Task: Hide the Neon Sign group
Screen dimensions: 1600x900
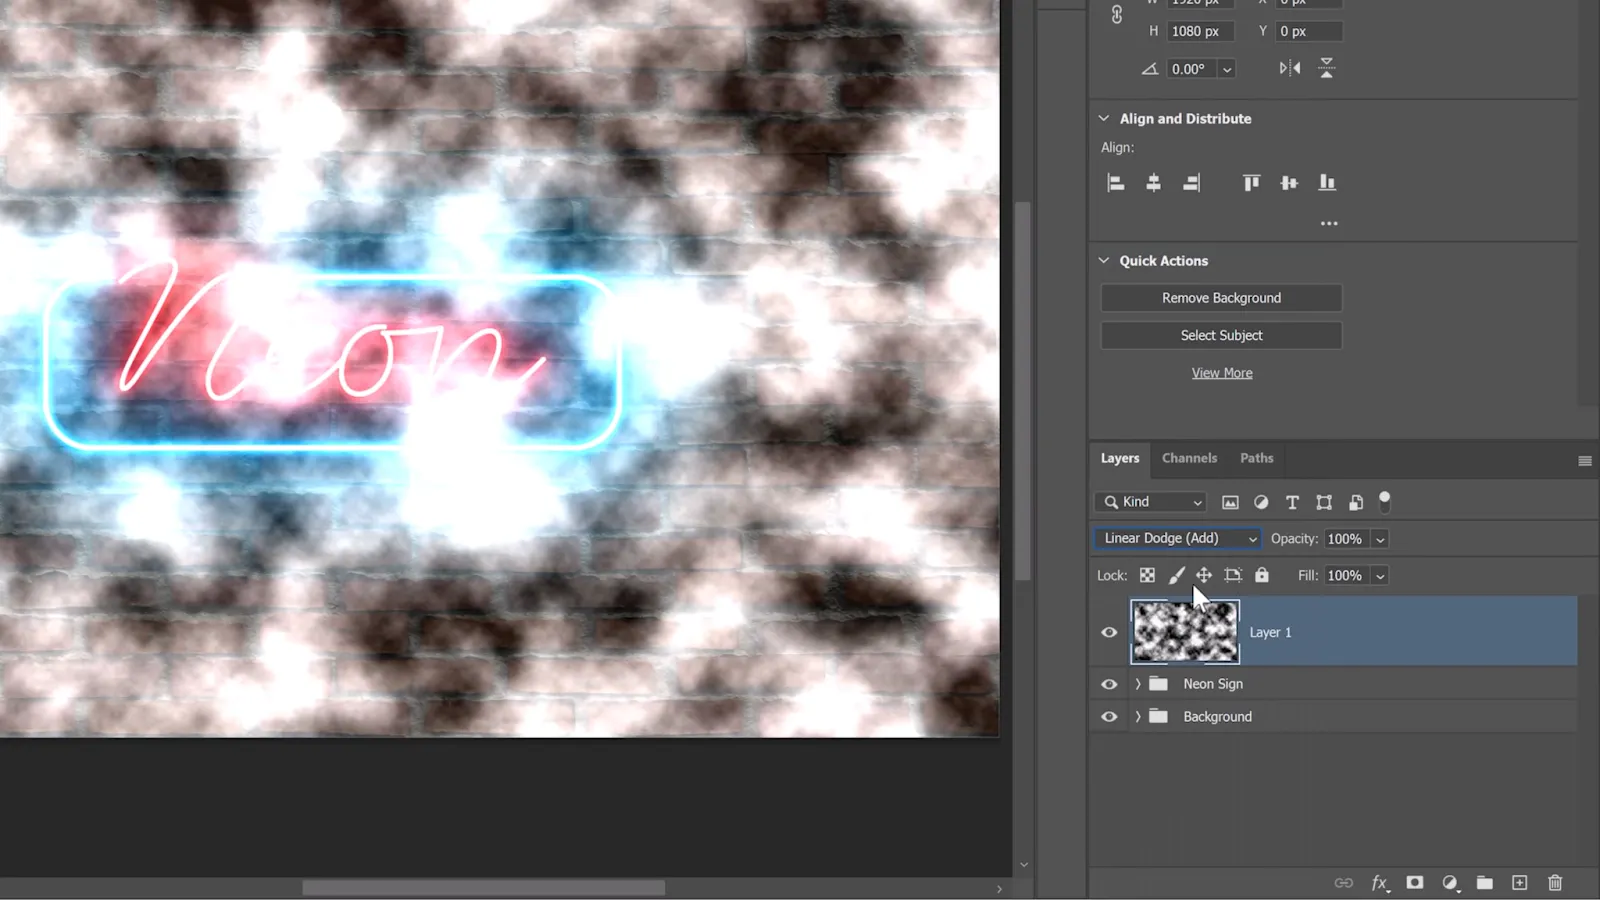Action: click(1109, 684)
